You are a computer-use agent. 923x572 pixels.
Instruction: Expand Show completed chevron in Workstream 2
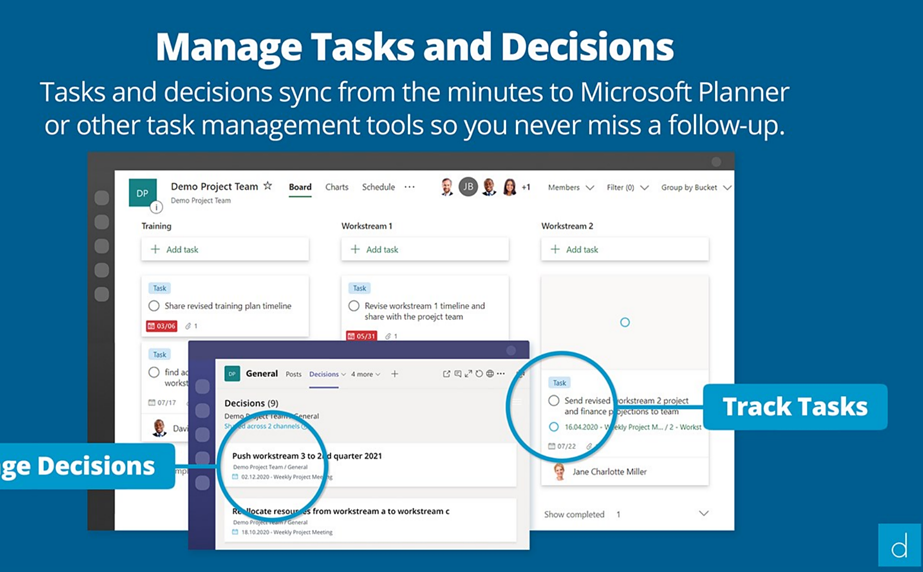(x=703, y=514)
